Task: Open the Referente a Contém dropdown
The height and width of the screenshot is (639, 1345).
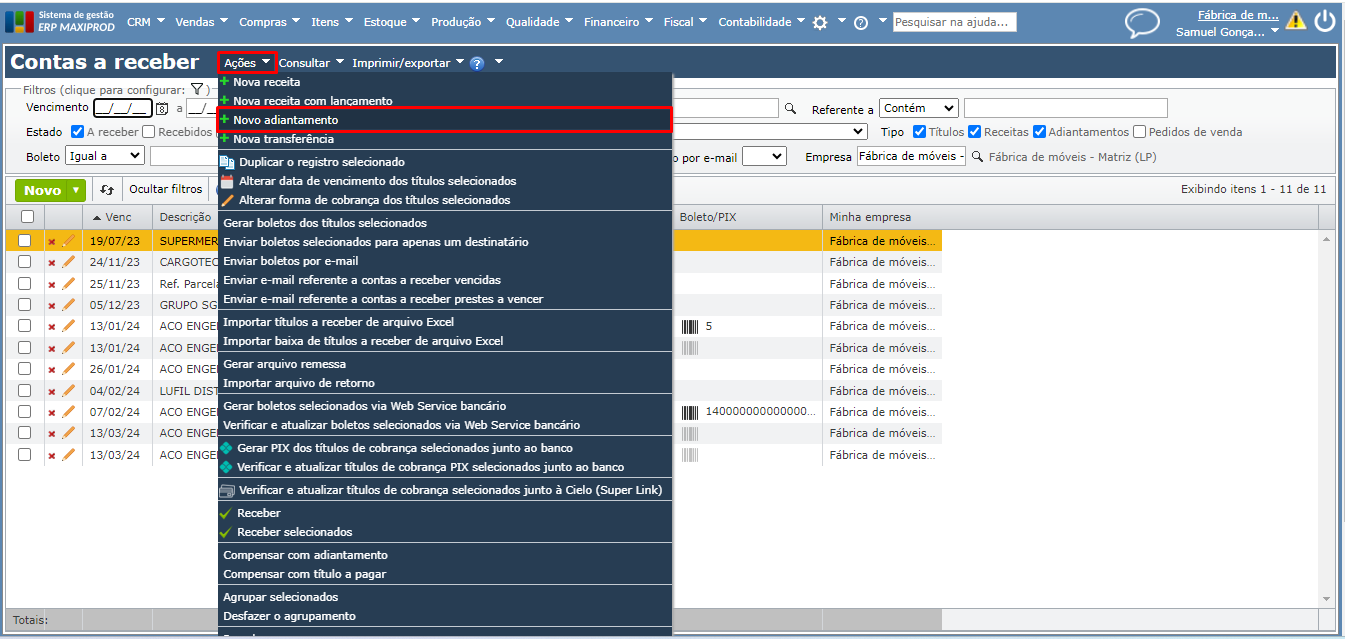Action: [918, 108]
